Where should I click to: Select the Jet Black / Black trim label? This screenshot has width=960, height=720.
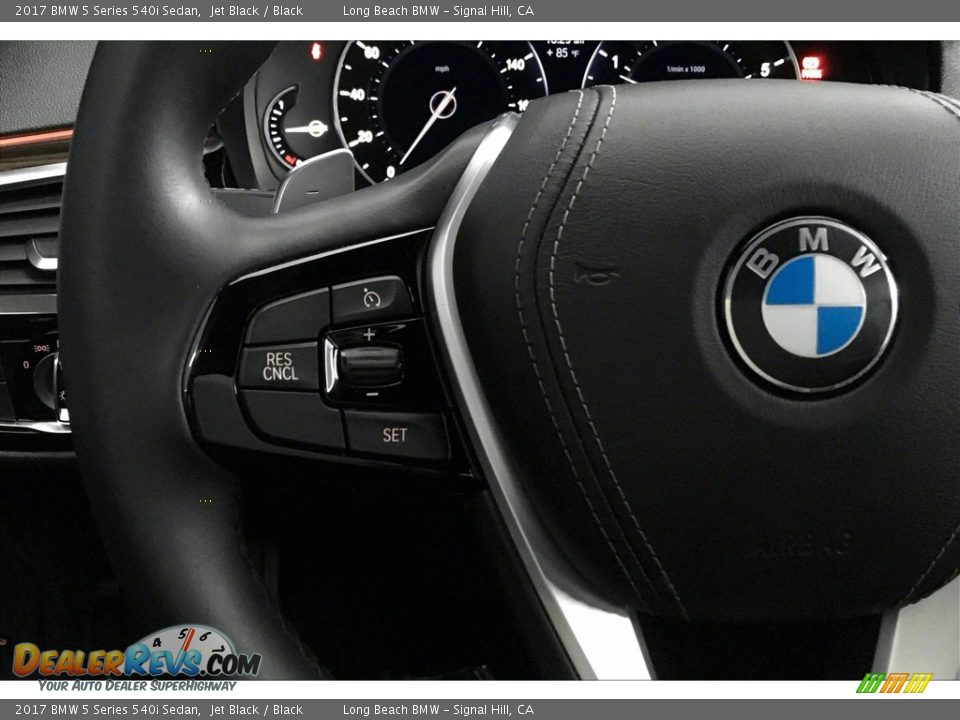(x=258, y=9)
